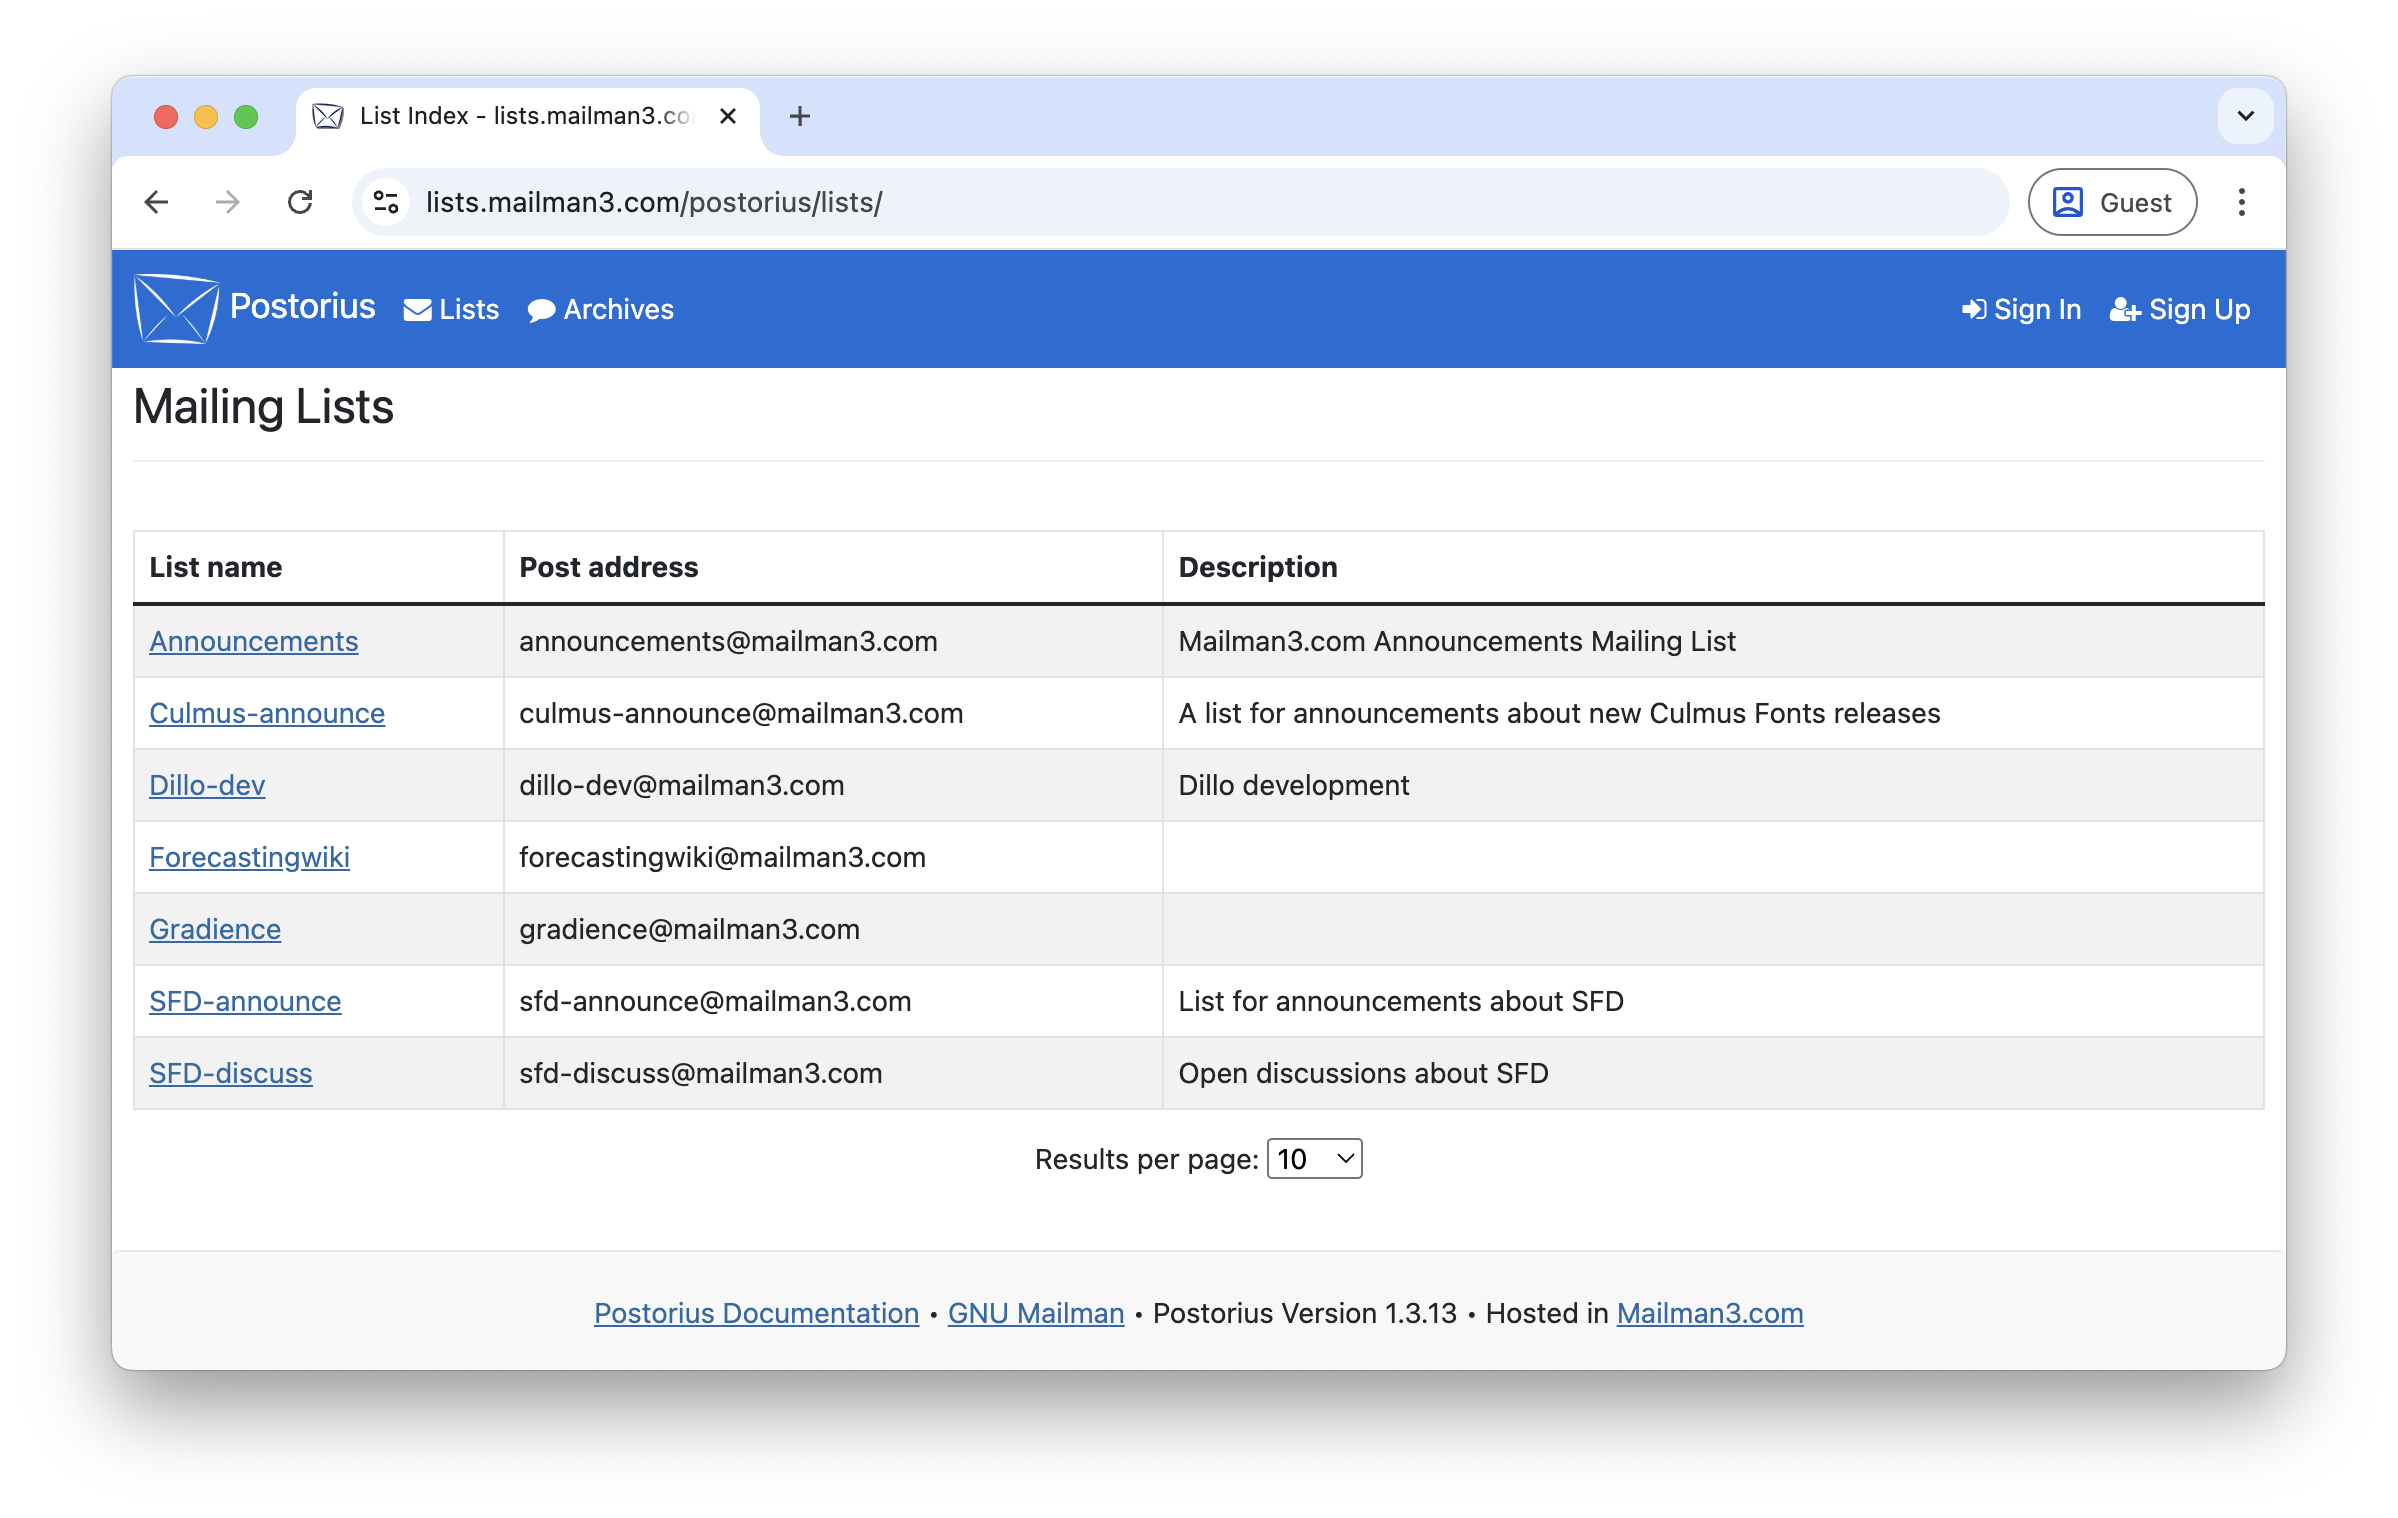Follow the GNU Mailman footer link

click(x=1034, y=1313)
